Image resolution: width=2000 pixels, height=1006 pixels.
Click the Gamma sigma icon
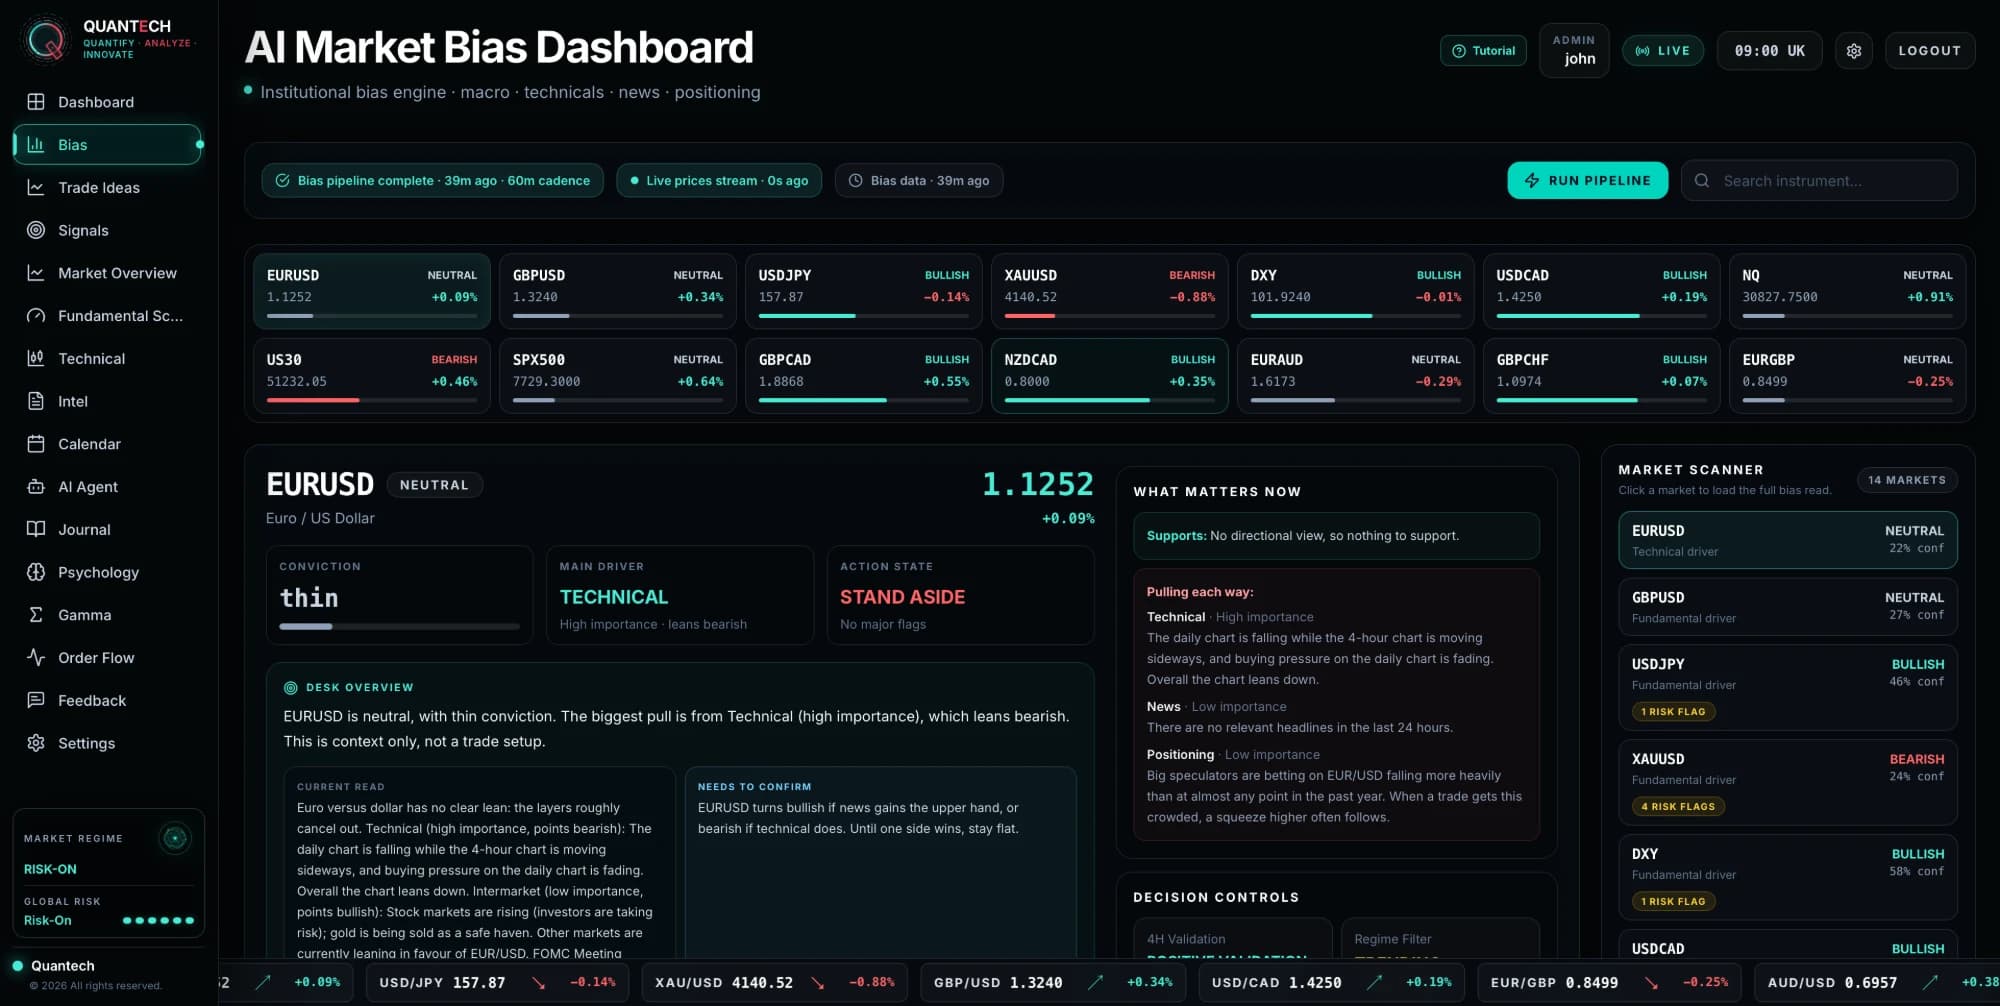[36, 615]
